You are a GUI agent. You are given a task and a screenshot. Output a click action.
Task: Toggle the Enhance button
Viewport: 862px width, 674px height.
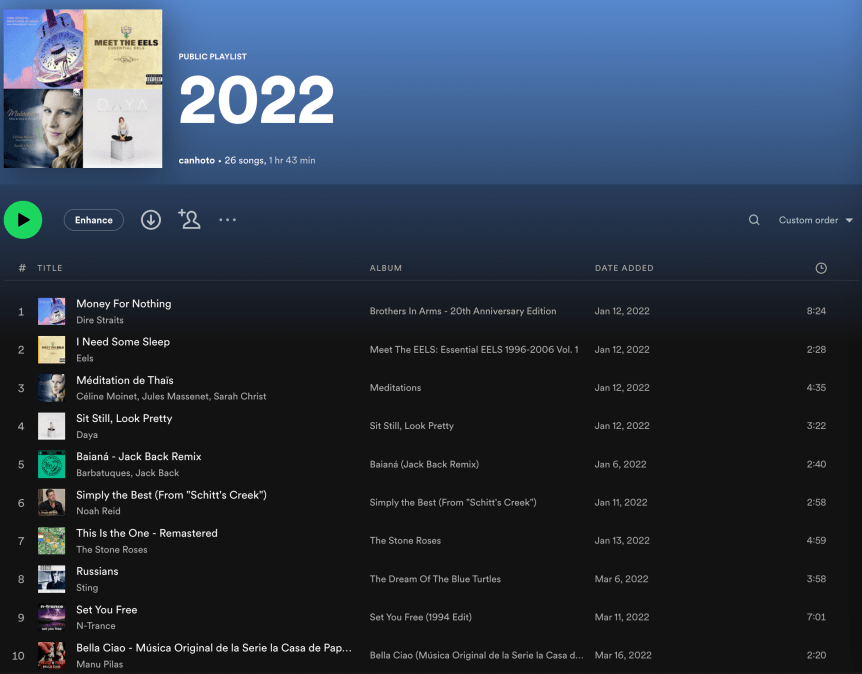click(94, 220)
